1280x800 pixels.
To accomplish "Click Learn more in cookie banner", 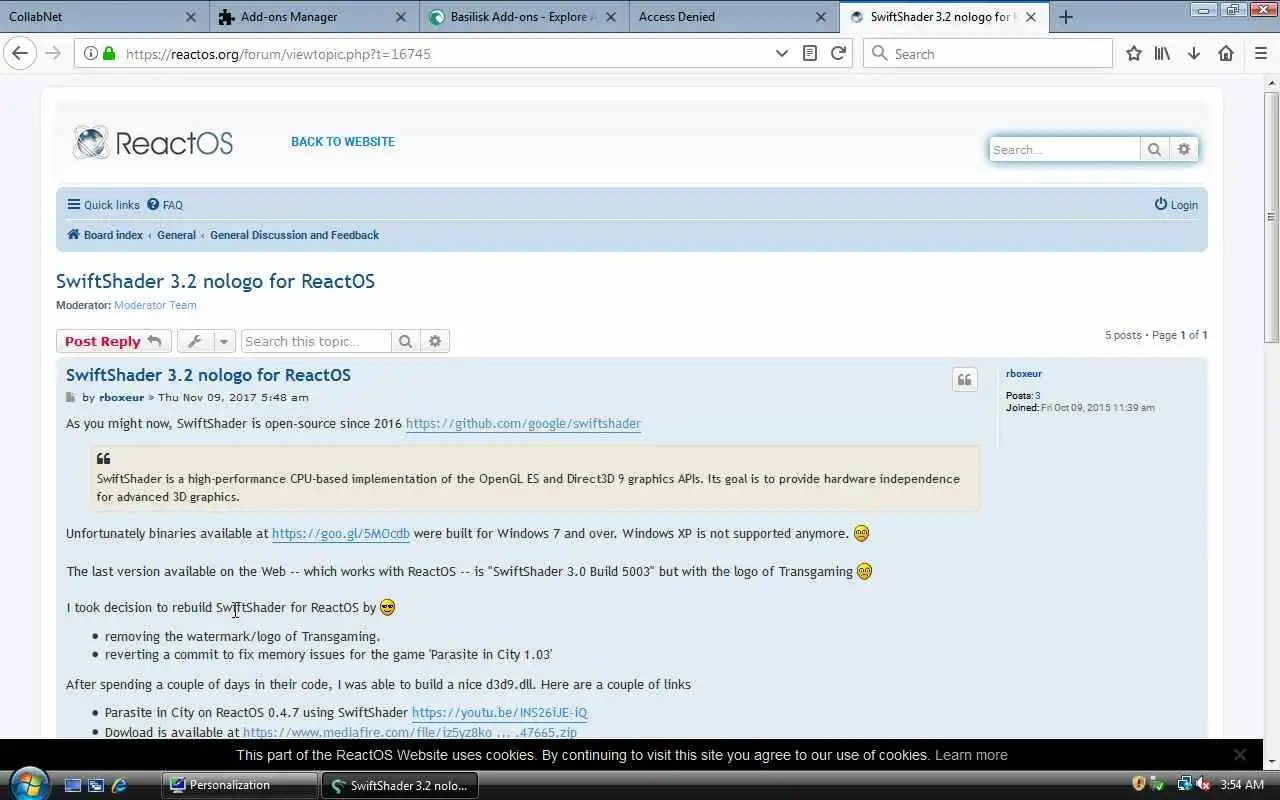I will (971, 755).
